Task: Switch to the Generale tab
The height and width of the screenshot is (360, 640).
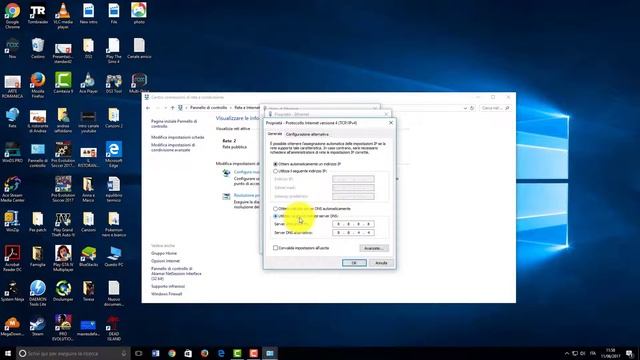Action: pyautogui.click(x=275, y=134)
